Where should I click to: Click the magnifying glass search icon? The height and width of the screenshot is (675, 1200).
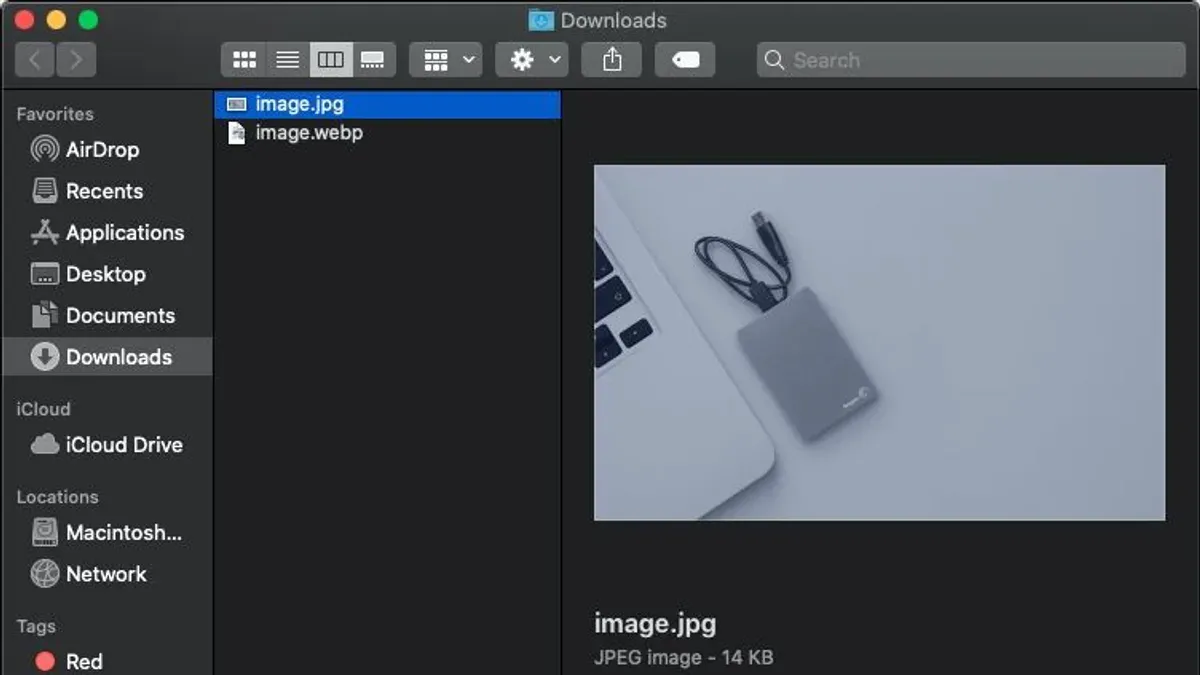(774, 60)
